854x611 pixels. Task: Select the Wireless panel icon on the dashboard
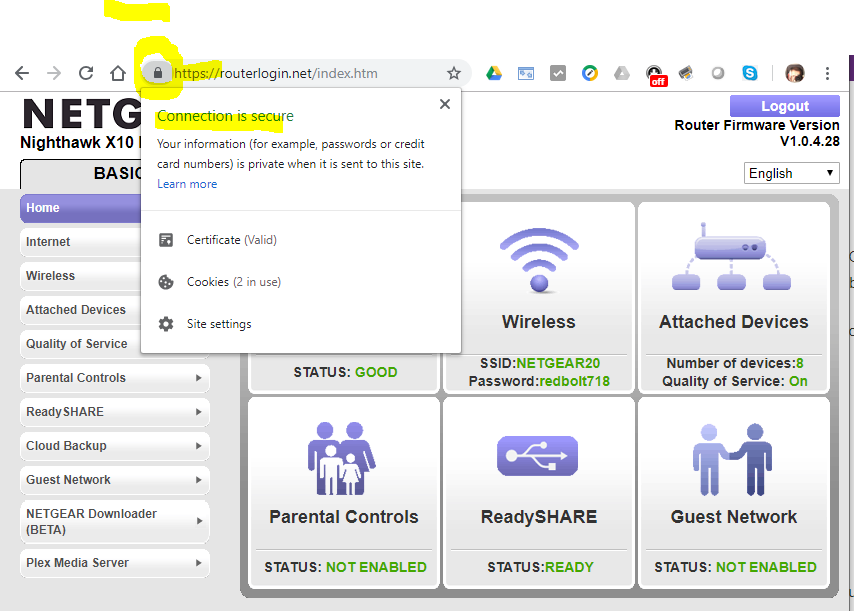[x=538, y=258]
